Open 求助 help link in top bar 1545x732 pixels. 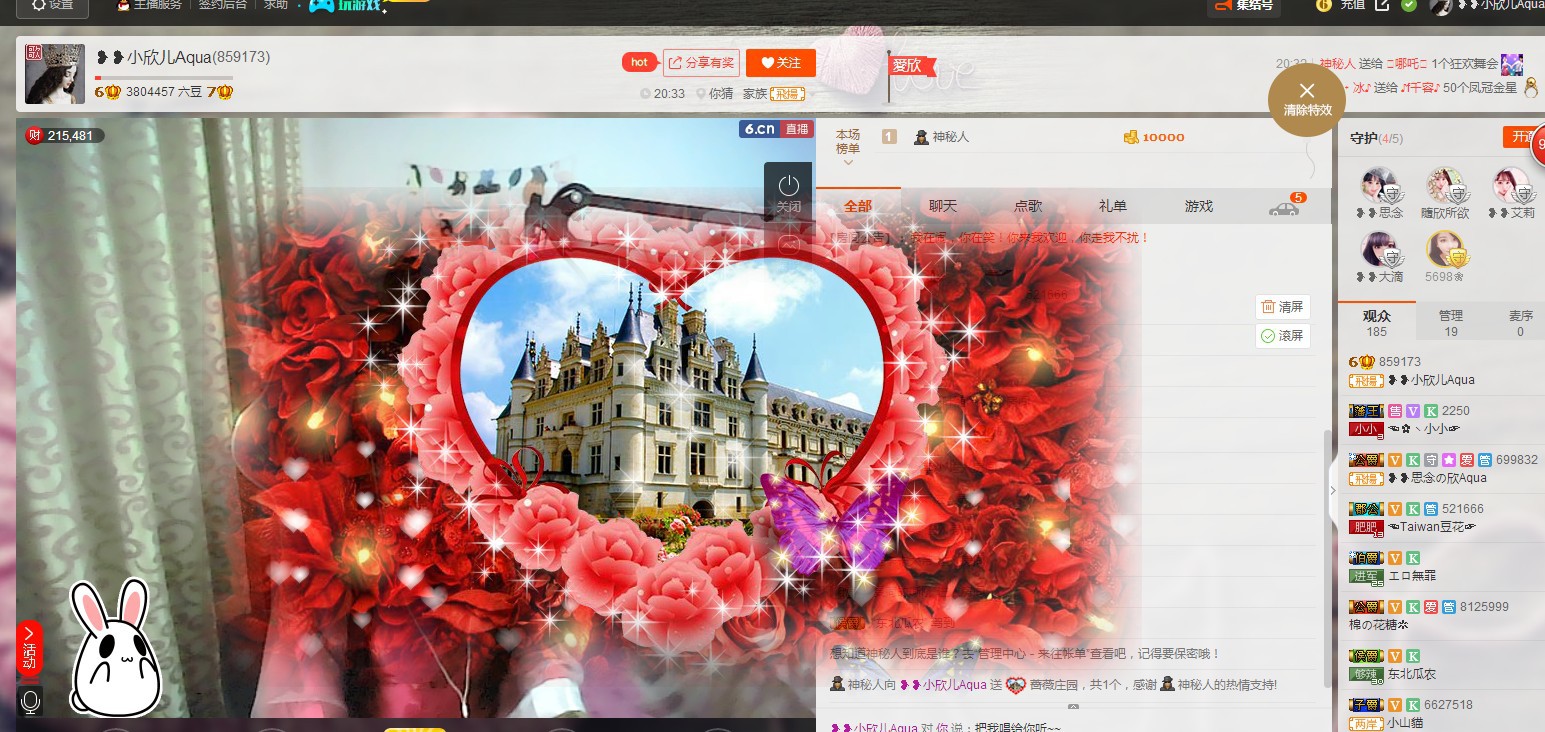[275, 5]
